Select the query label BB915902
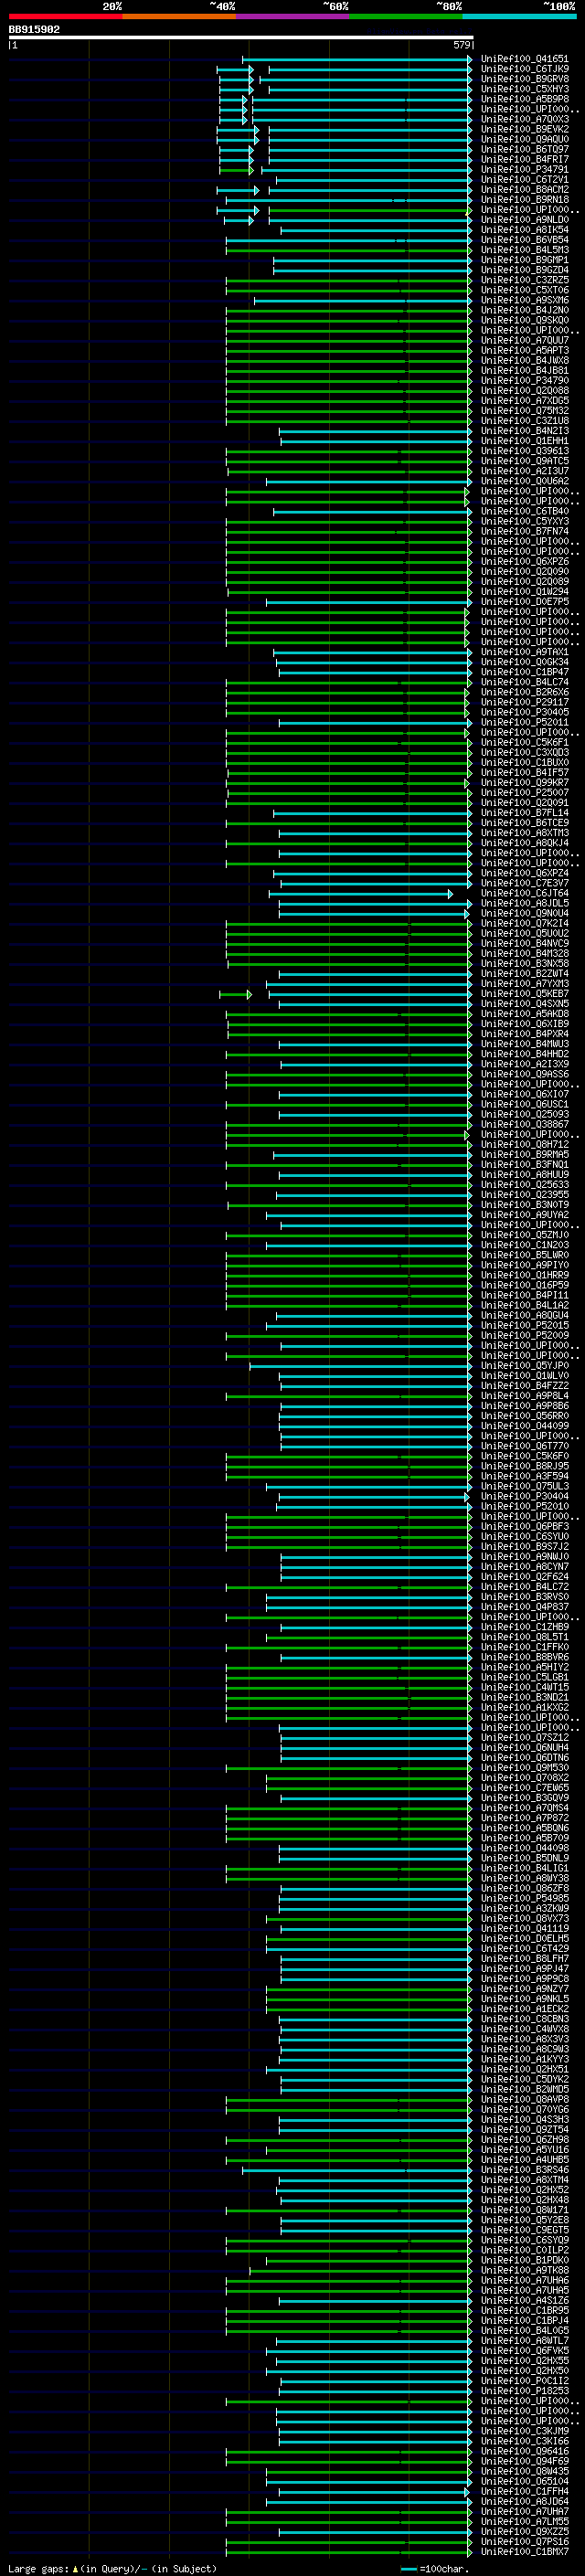 (34, 30)
